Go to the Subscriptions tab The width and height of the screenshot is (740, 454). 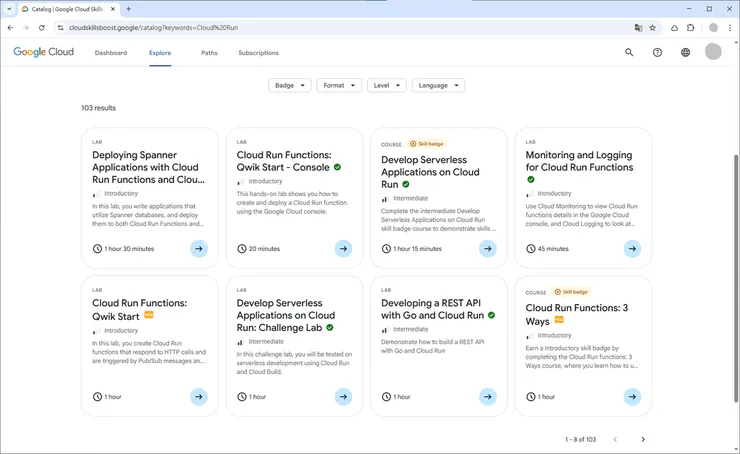pyautogui.click(x=258, y=53)
